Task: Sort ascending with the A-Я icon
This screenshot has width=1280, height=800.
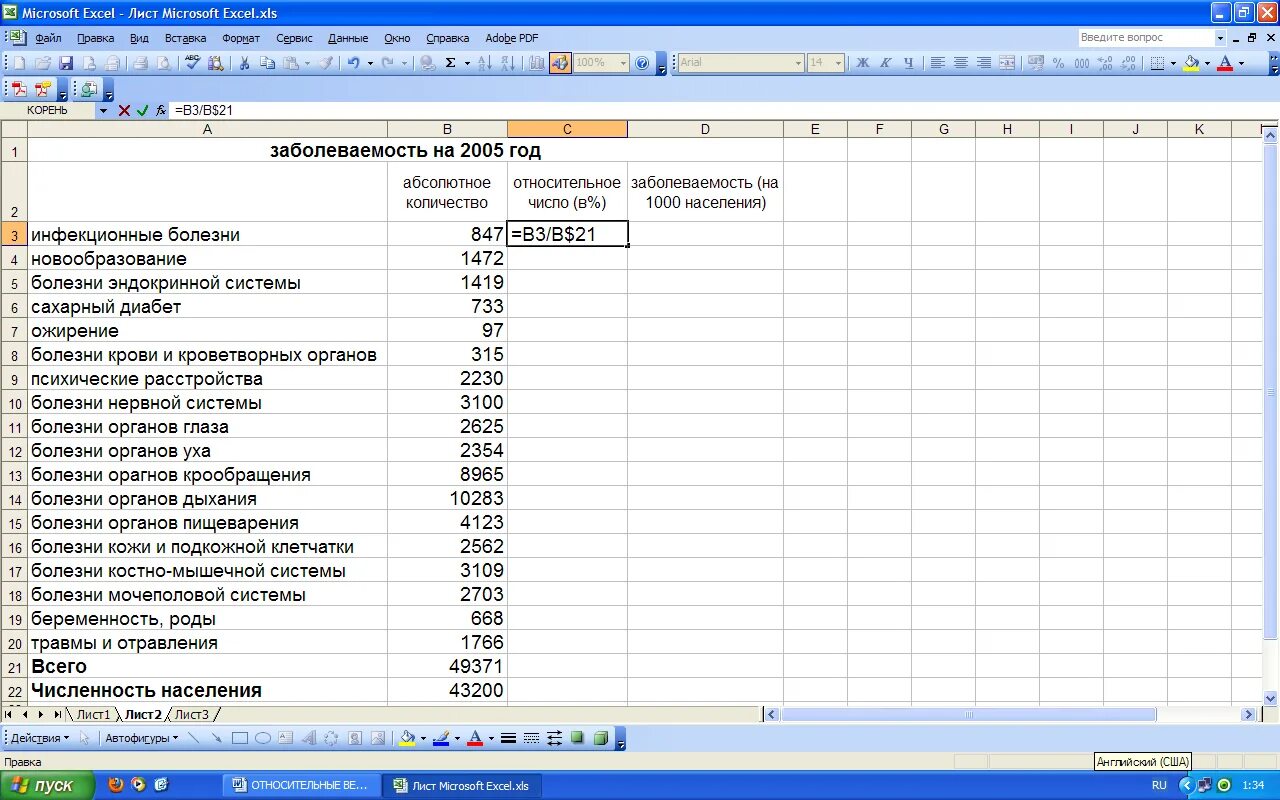Action: click(485, 63)
